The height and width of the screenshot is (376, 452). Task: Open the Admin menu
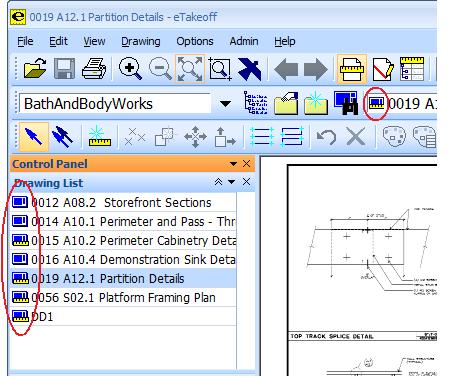click(x=244, y=41)
